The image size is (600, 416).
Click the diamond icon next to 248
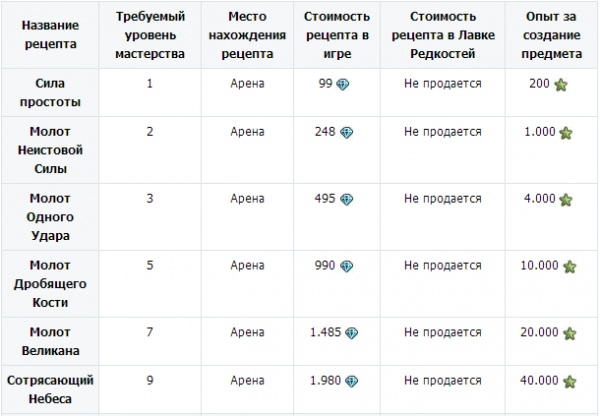(x=346, y=132)
